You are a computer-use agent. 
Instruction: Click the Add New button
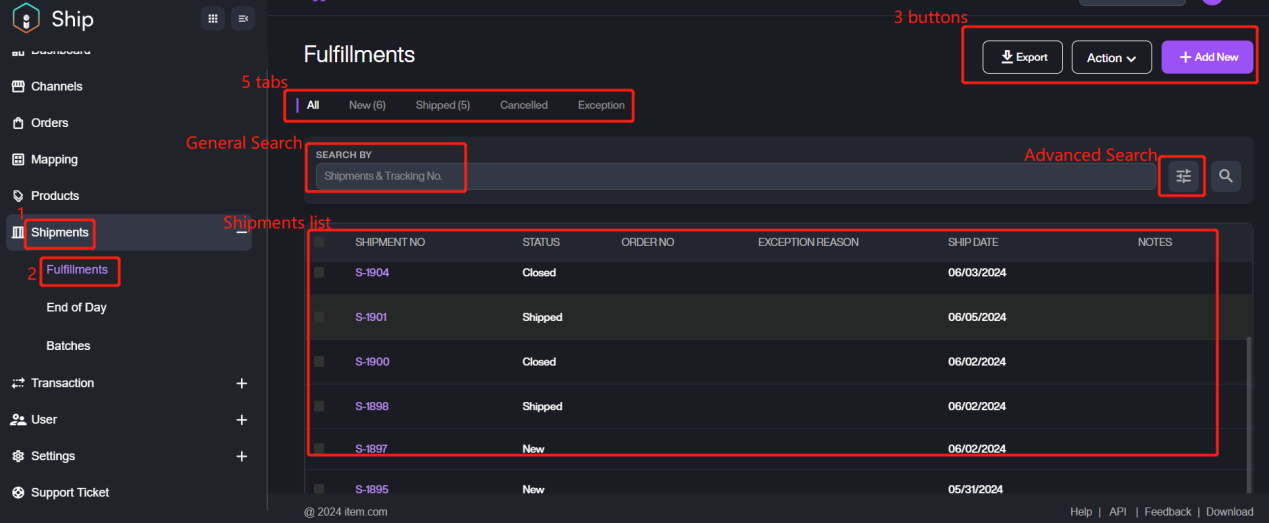click(x=1208, y=57)
